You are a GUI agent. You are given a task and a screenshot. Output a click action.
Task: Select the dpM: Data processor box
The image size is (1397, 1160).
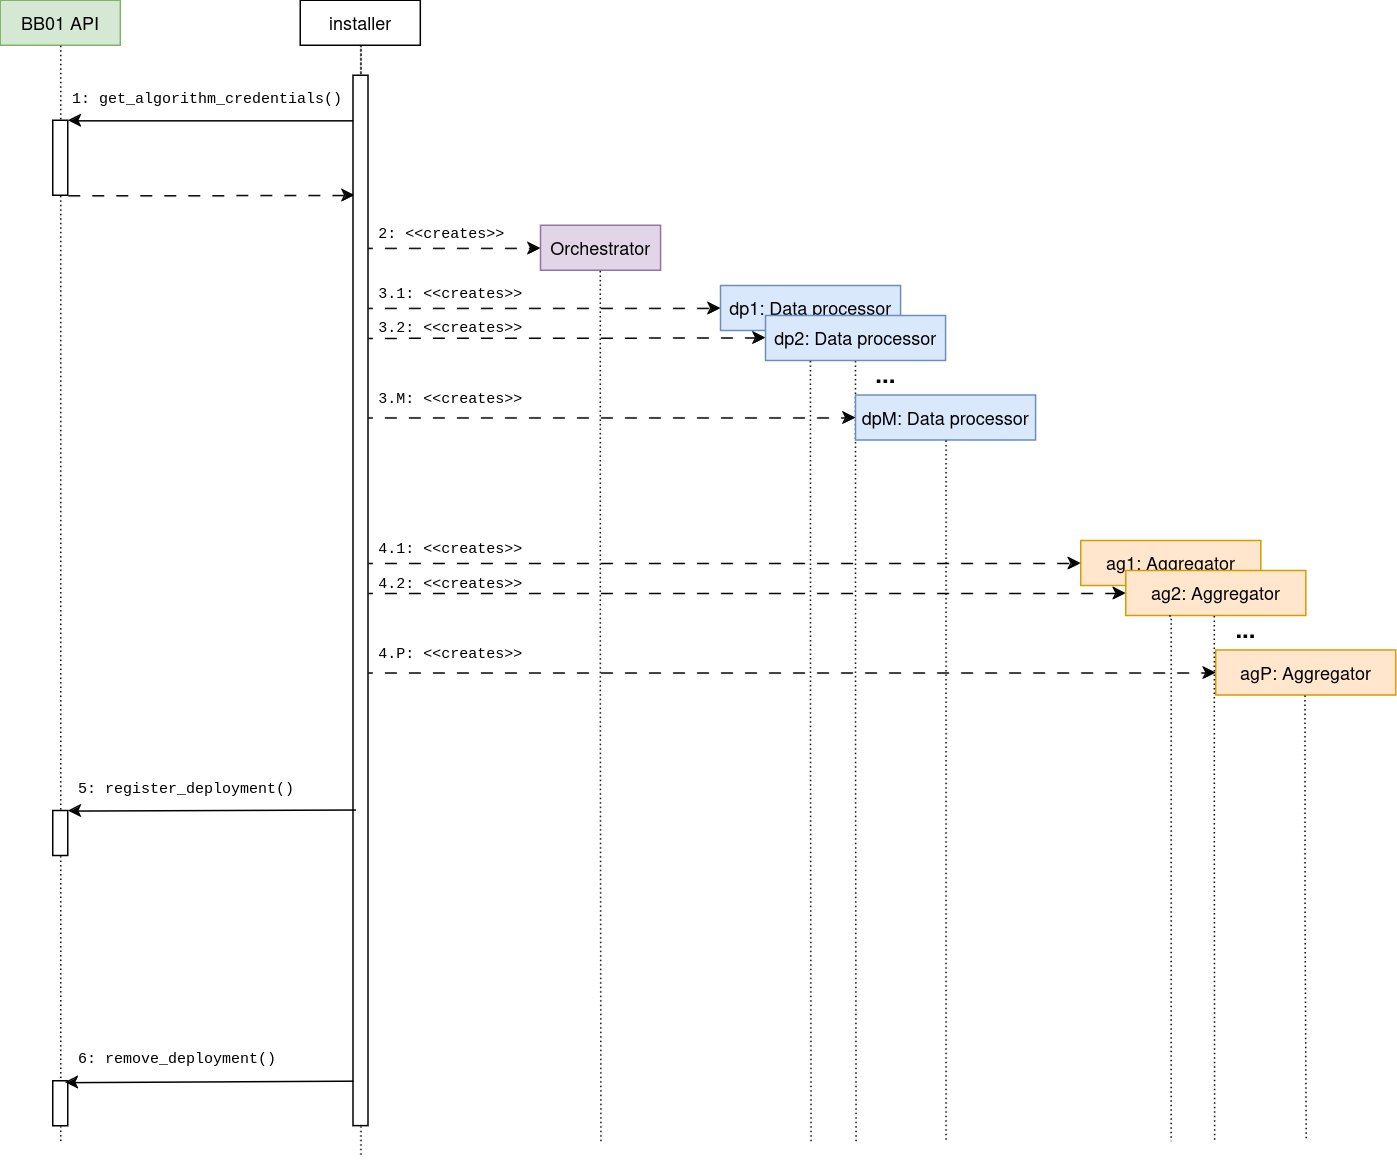[945, 418]
